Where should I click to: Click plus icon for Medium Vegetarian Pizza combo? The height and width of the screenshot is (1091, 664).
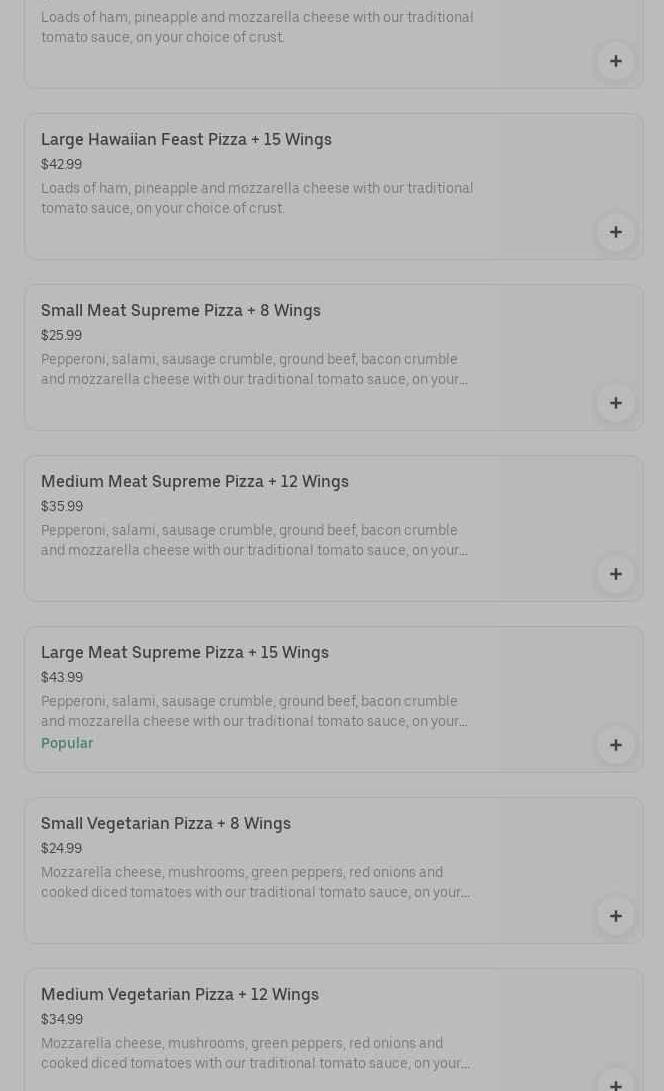615,1082
